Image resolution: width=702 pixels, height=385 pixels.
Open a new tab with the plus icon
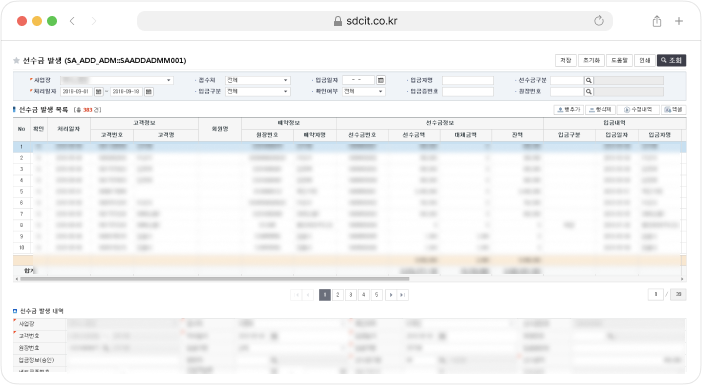[x=679, y=21]
